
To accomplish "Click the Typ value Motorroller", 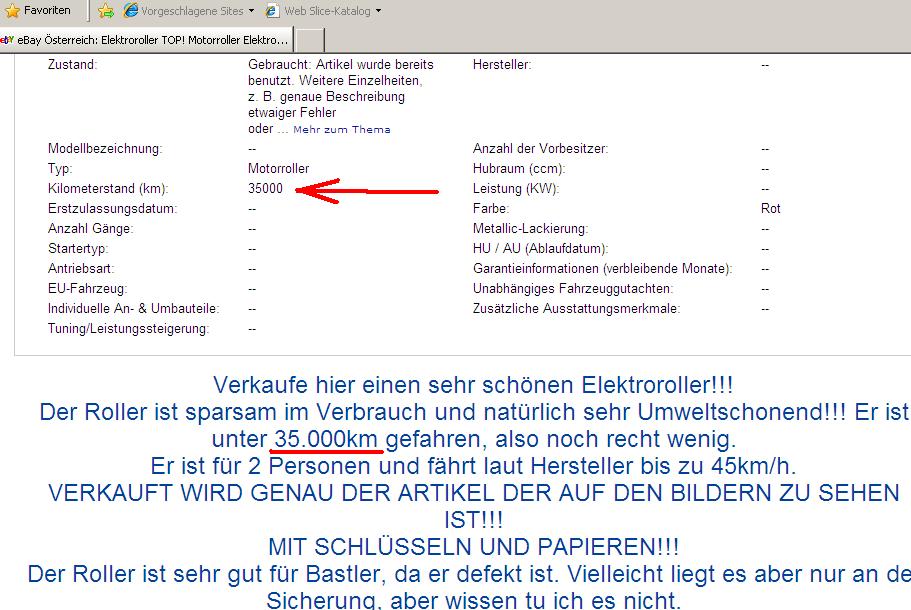I will coord(278,169).
